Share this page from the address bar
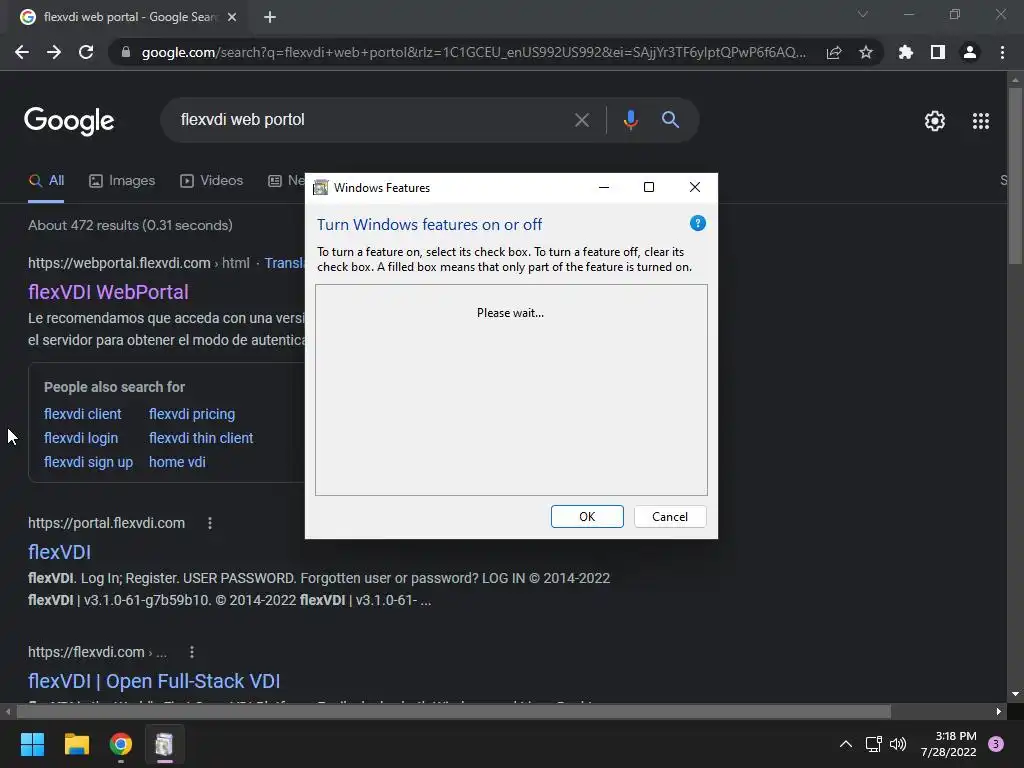1024x768 pixels. tap(834, 52)
